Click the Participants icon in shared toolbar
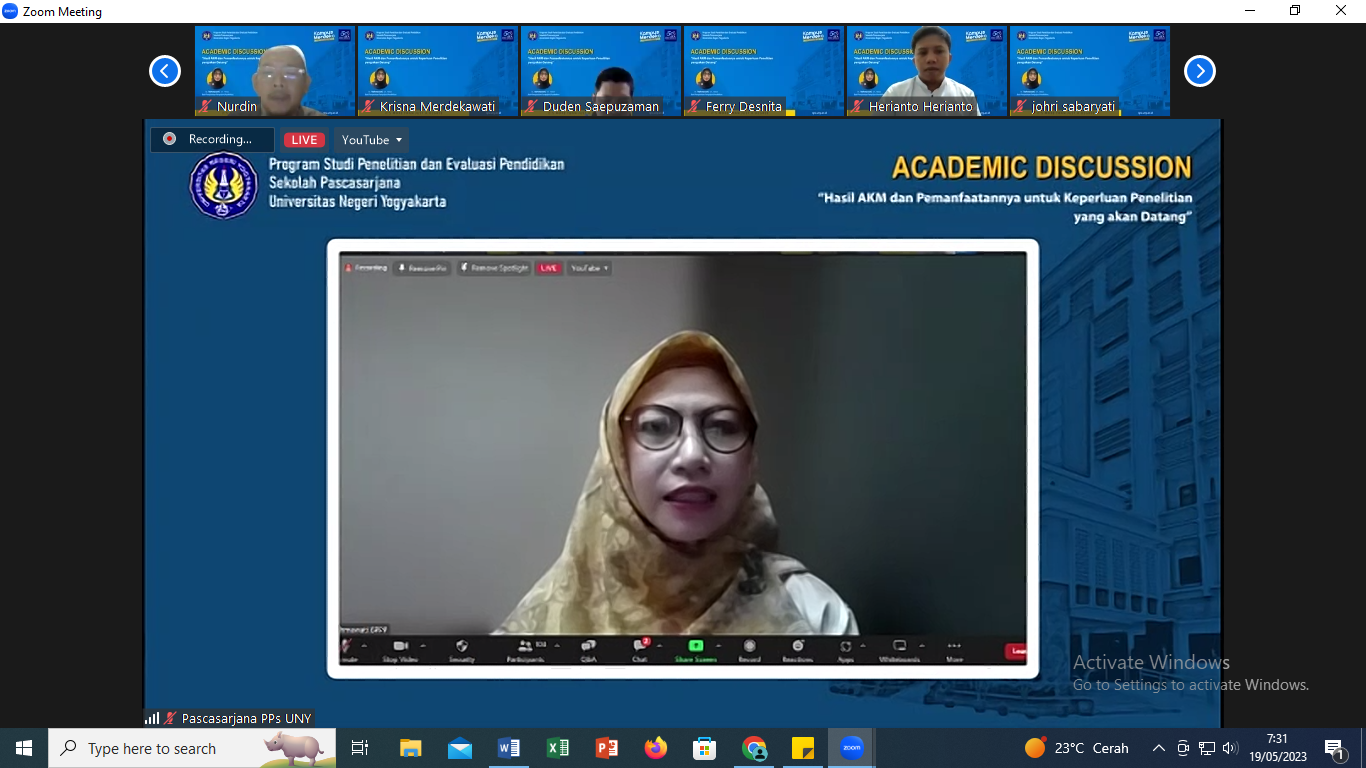 (525, 649)
